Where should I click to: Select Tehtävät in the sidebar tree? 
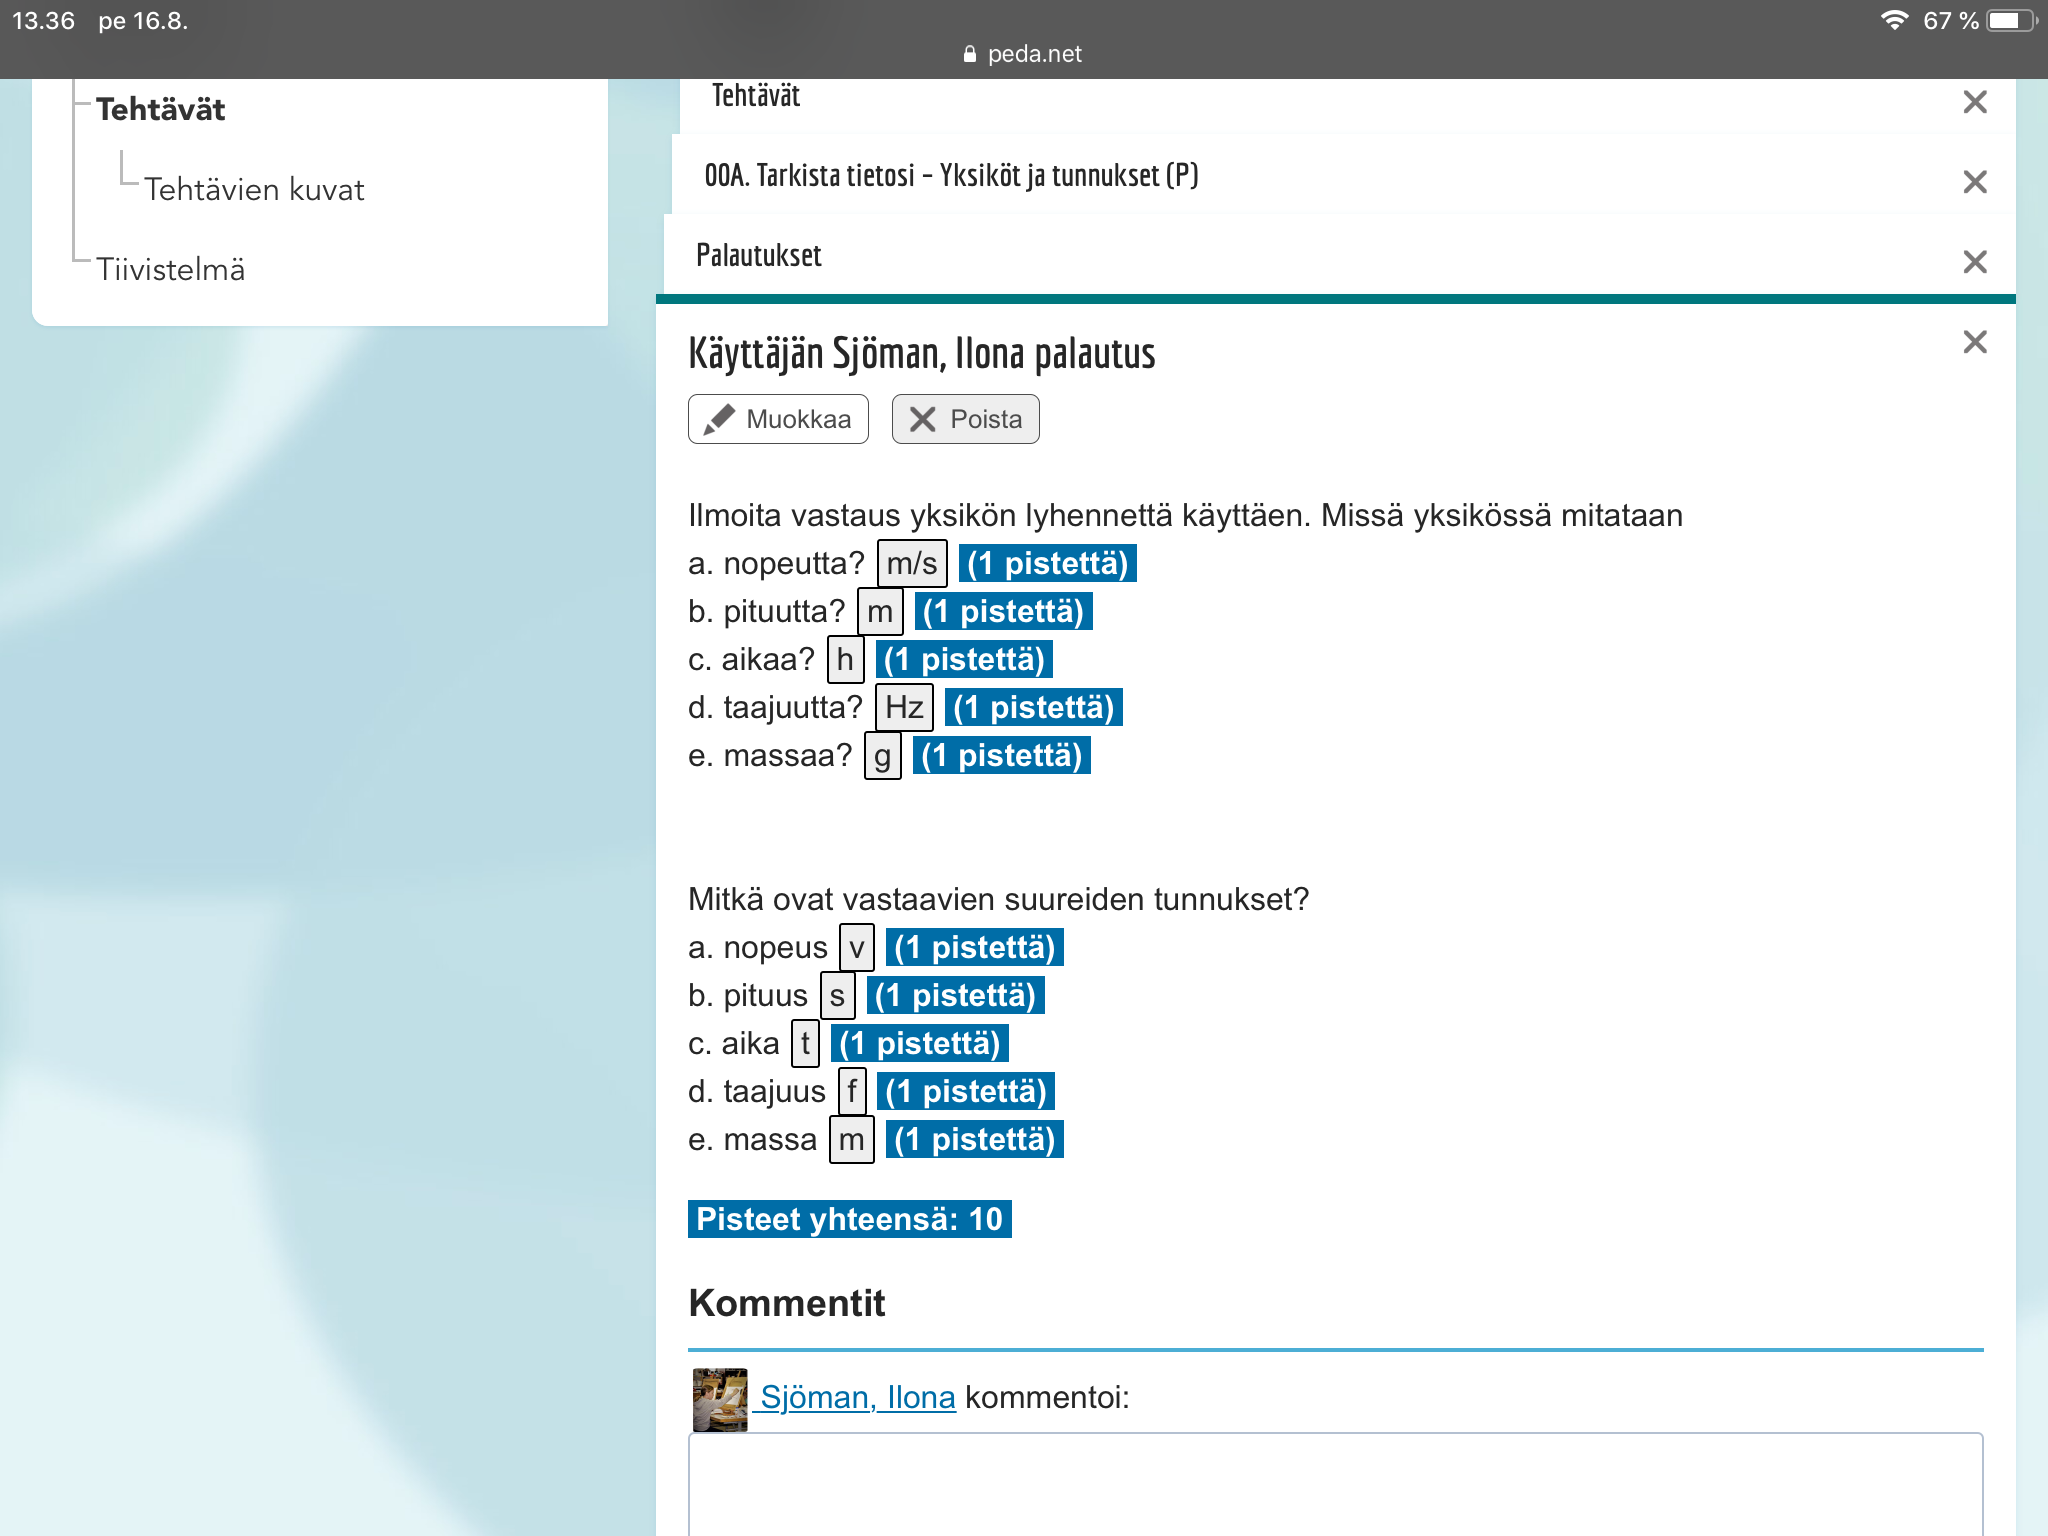[160, 109]
